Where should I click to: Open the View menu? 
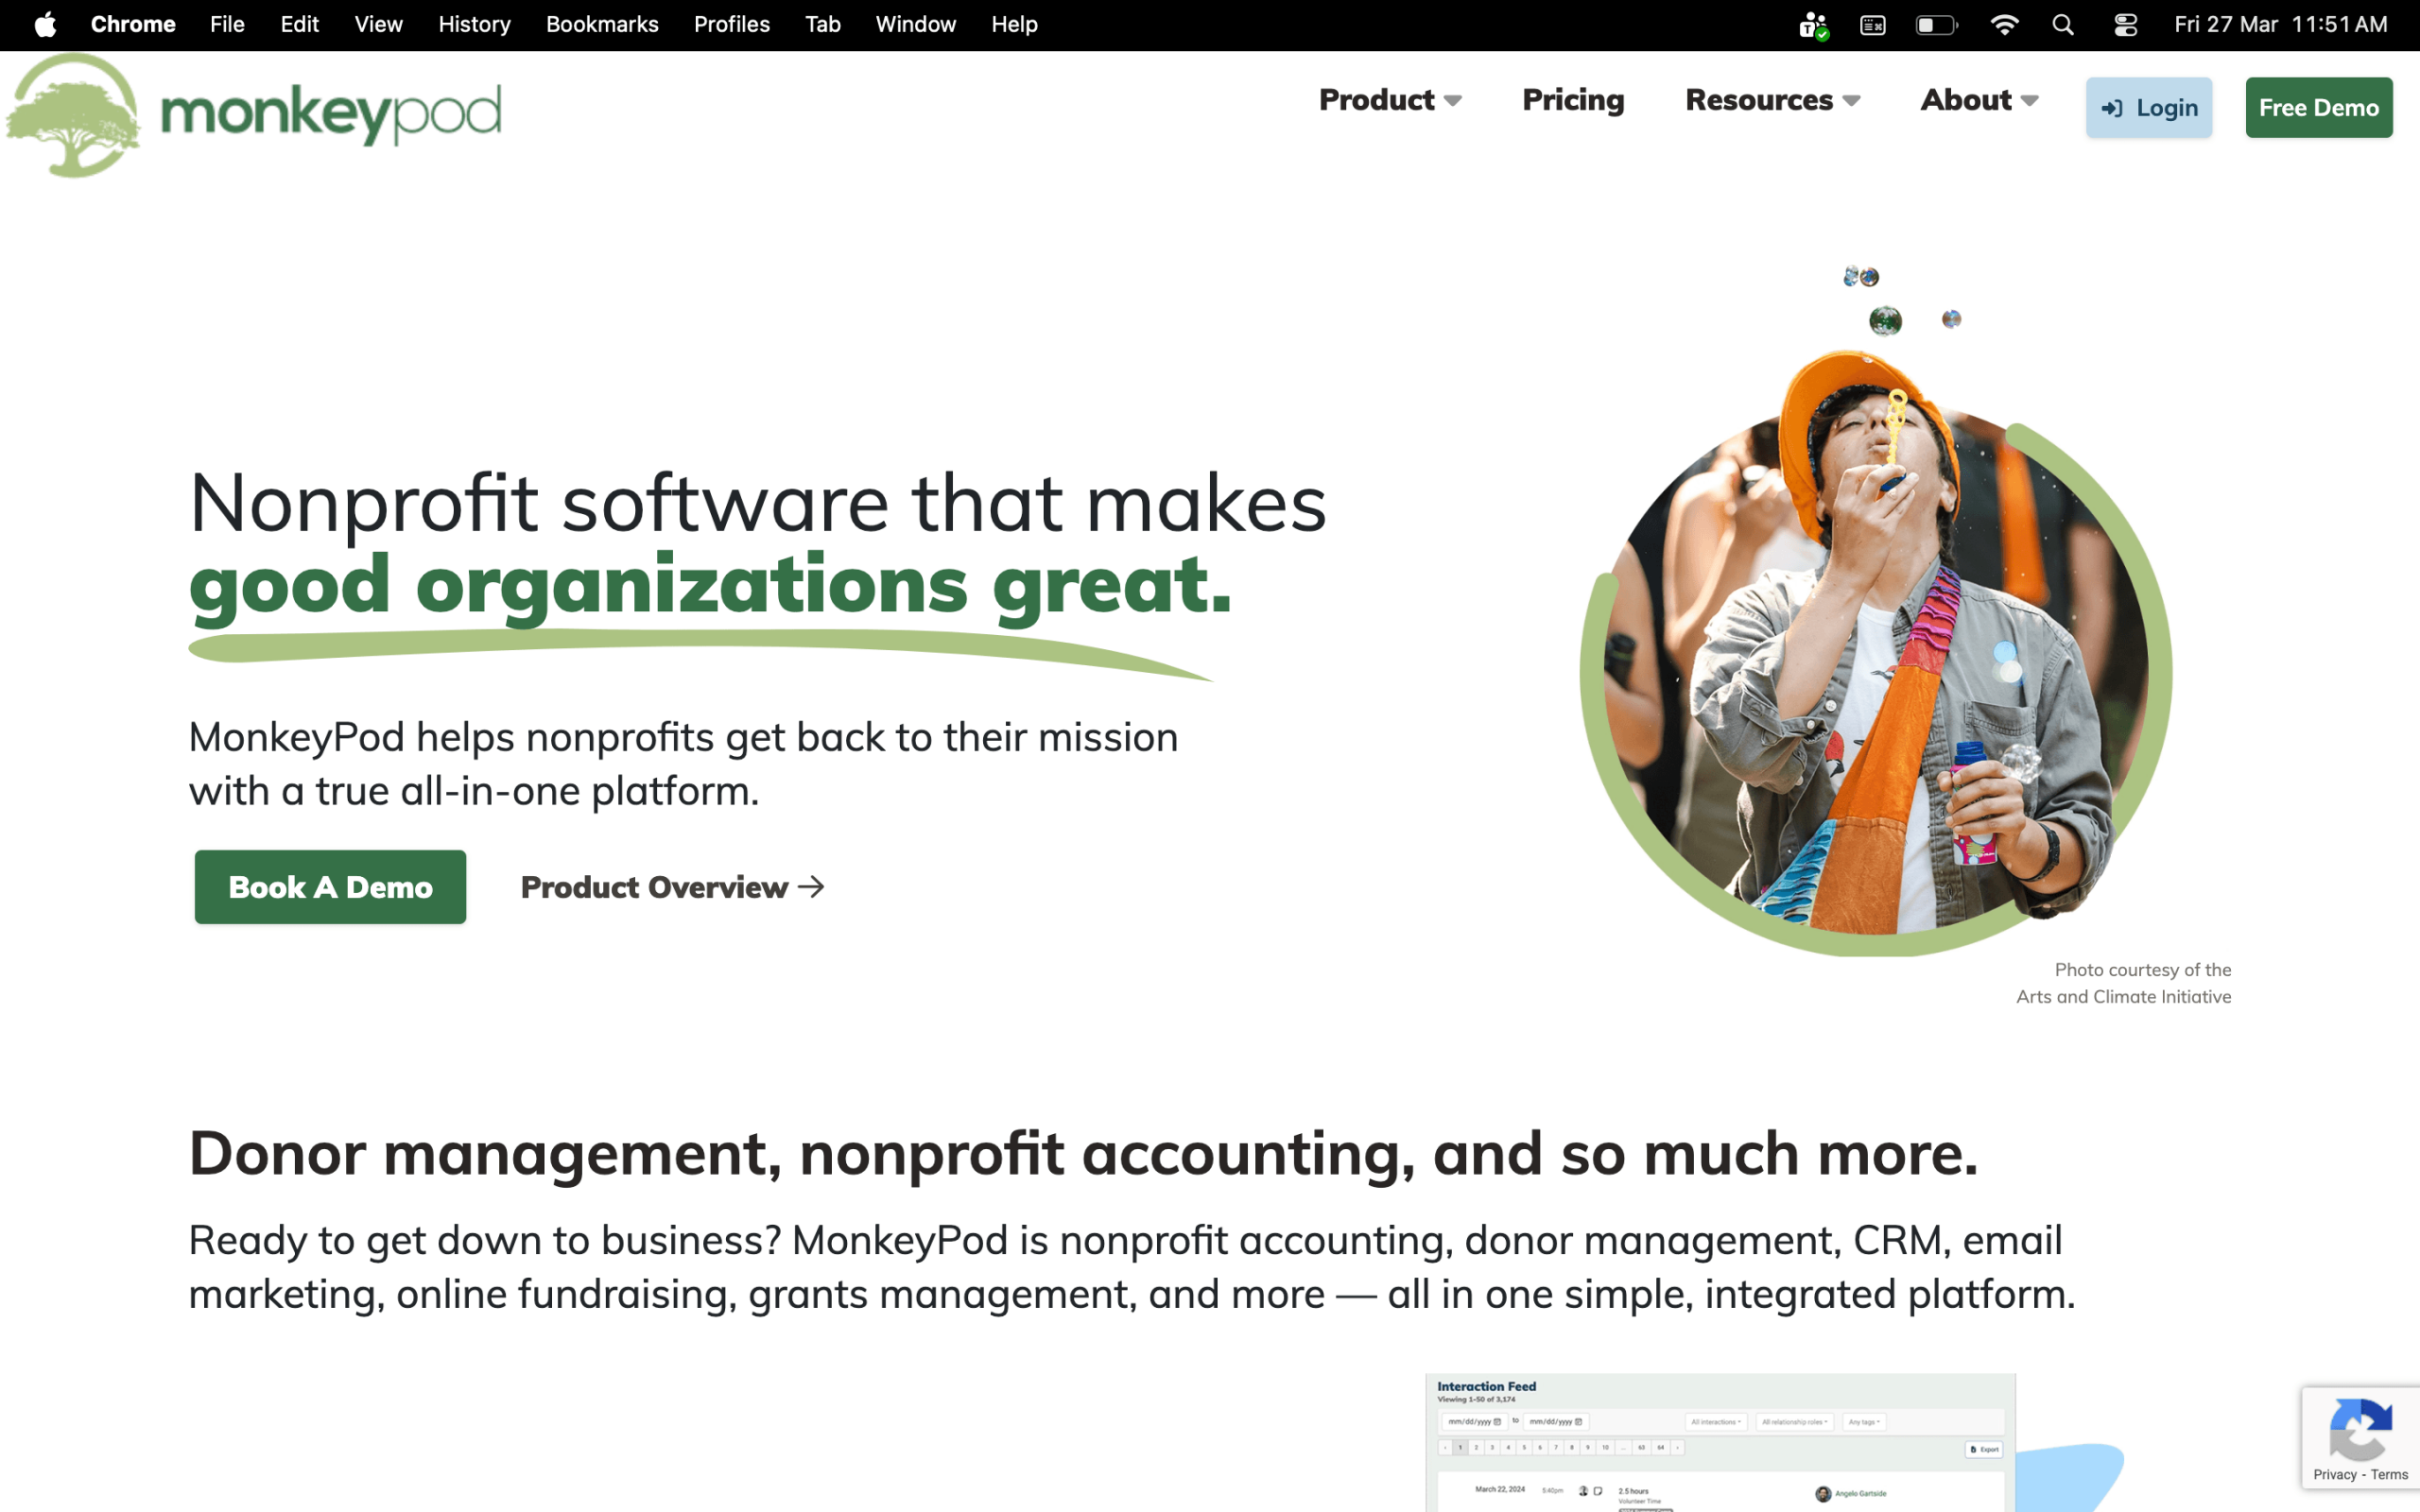378,24
